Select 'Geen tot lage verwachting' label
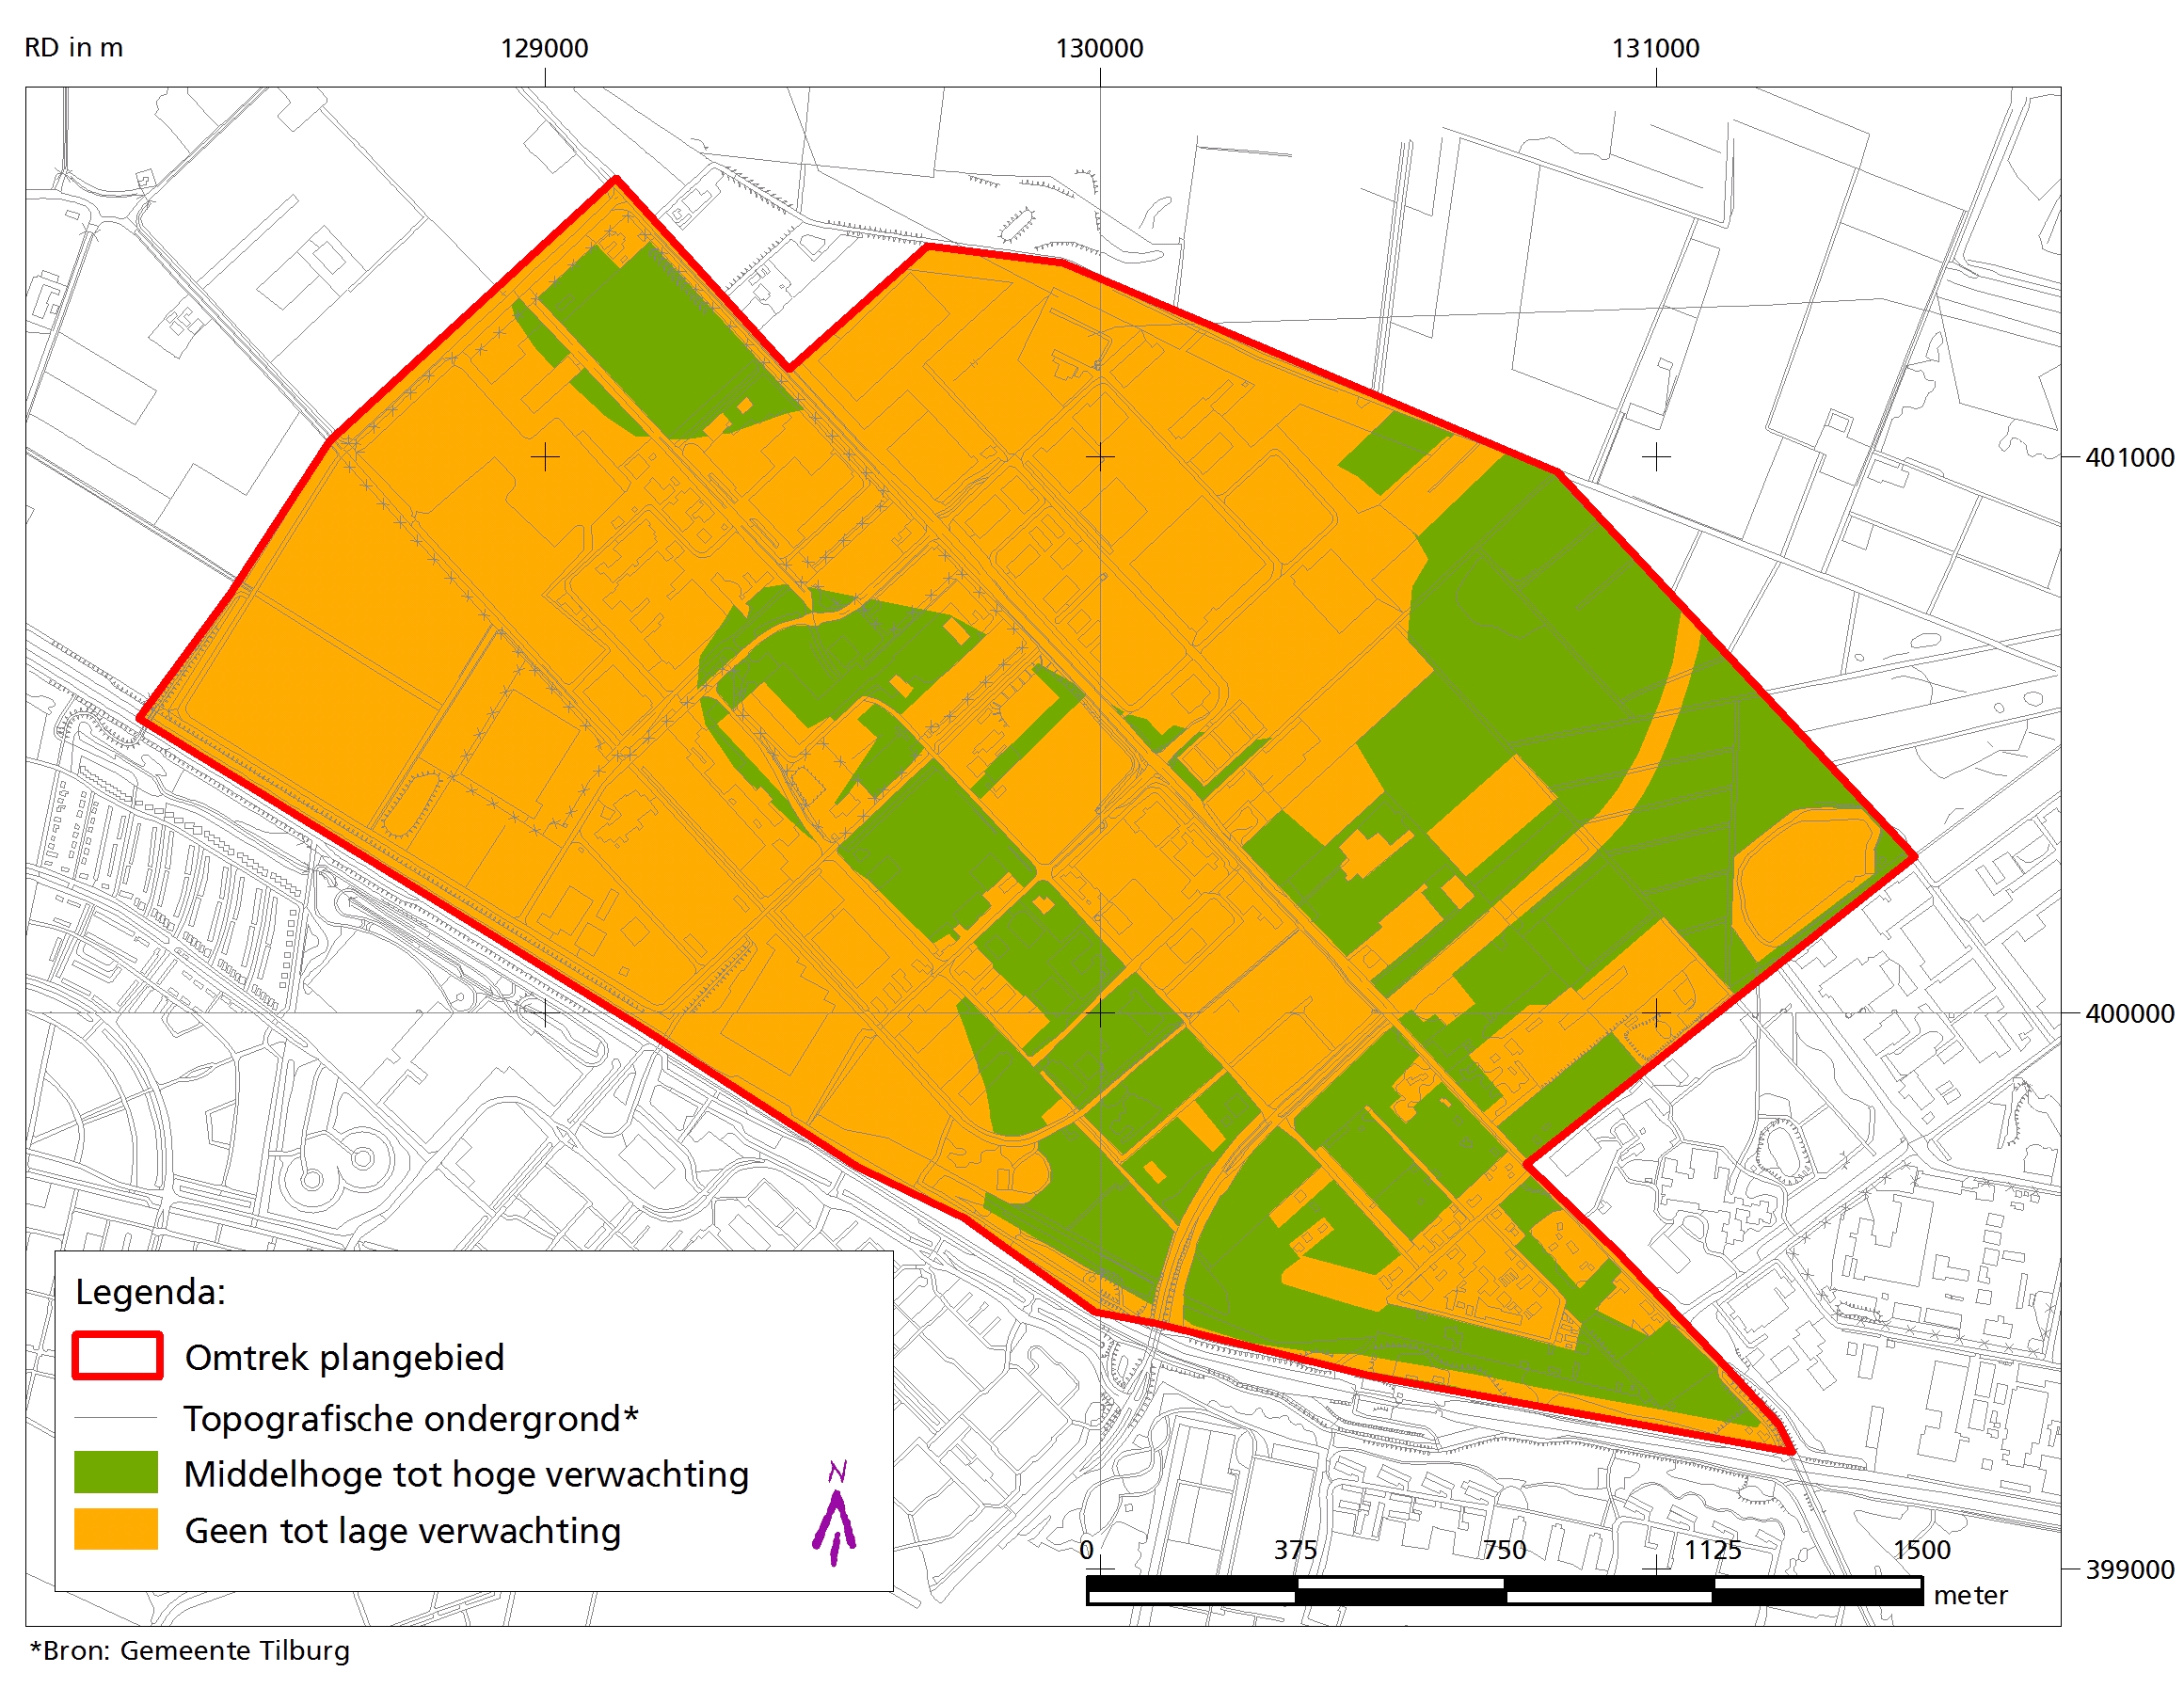The height and width of the screenshot is (1704, 2184). [x=403, y=1531]
